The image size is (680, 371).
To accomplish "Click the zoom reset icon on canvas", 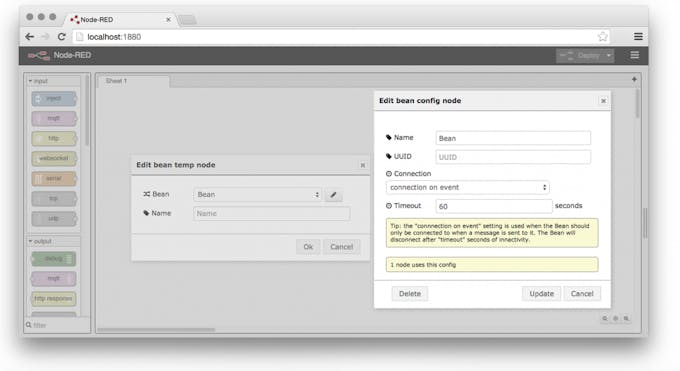I will click(615, 318).
